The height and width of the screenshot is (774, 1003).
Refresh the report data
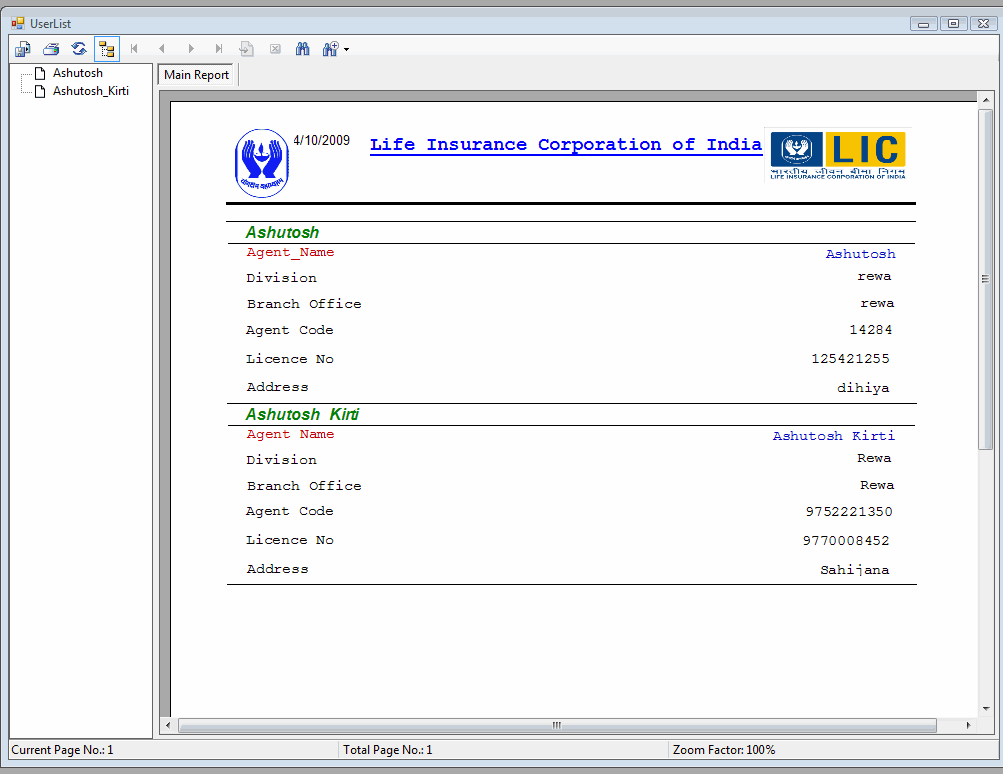click(78, 48)
